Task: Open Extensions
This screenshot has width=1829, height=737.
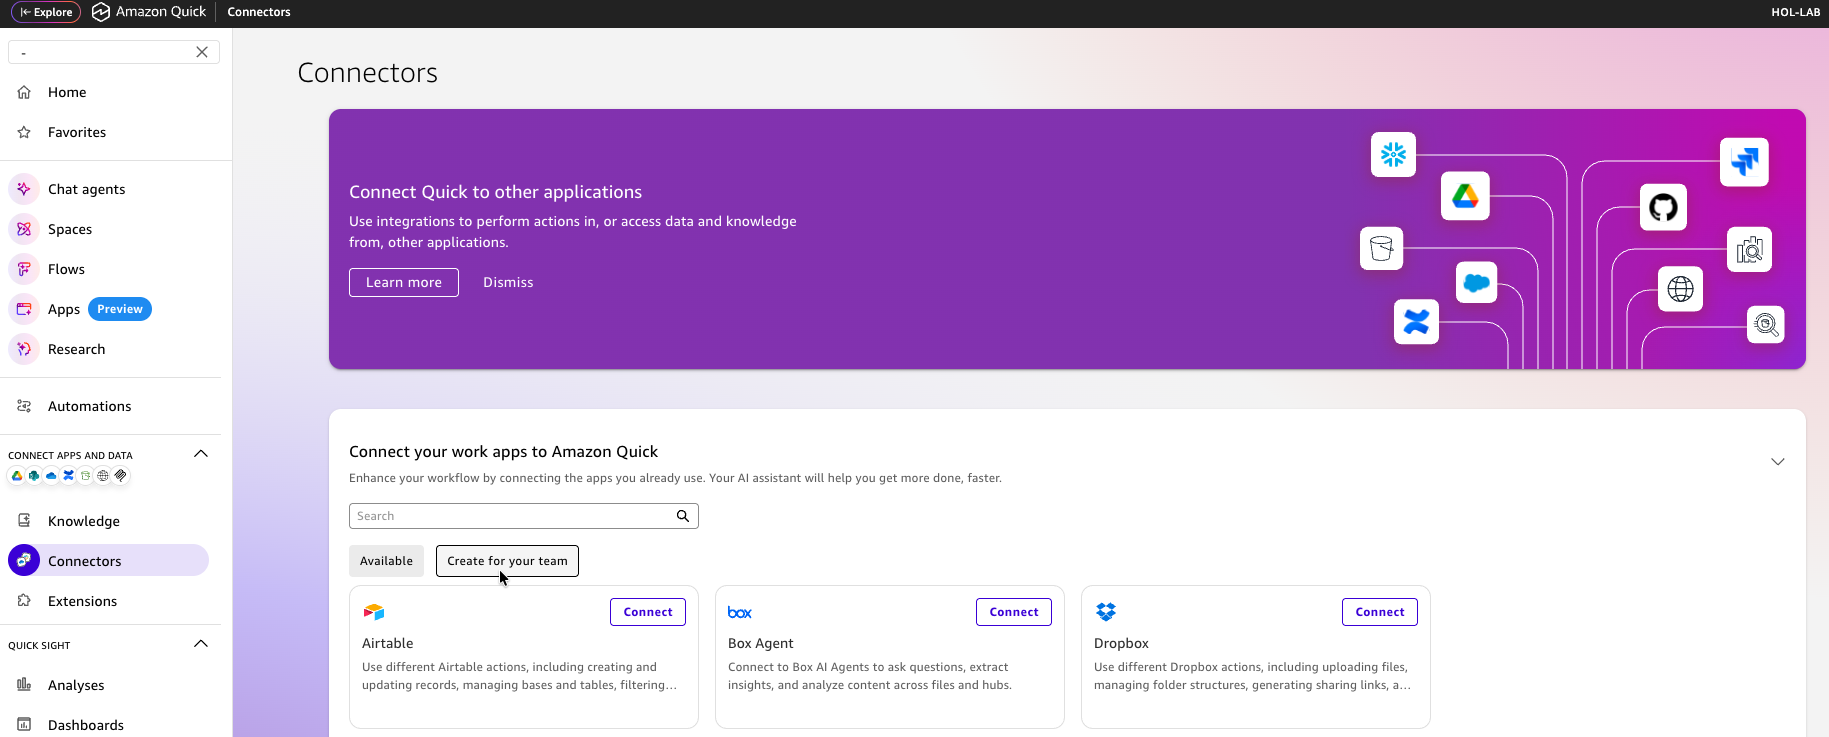Action: pyautogui.click(x=82, y=601)
